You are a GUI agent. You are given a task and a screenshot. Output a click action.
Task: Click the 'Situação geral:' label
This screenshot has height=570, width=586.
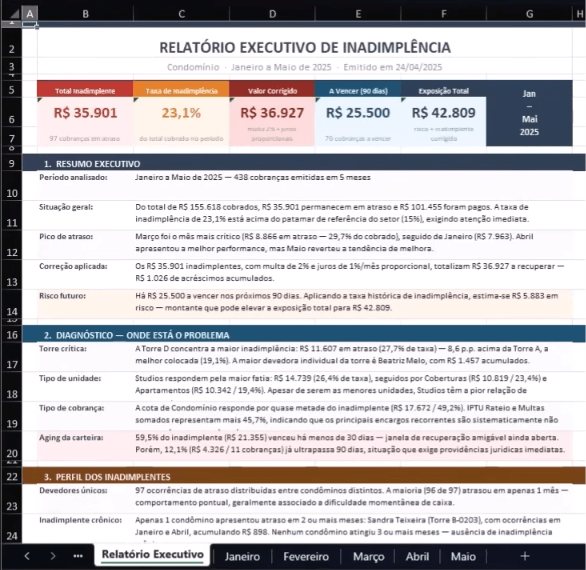click(x=66, y=207)
